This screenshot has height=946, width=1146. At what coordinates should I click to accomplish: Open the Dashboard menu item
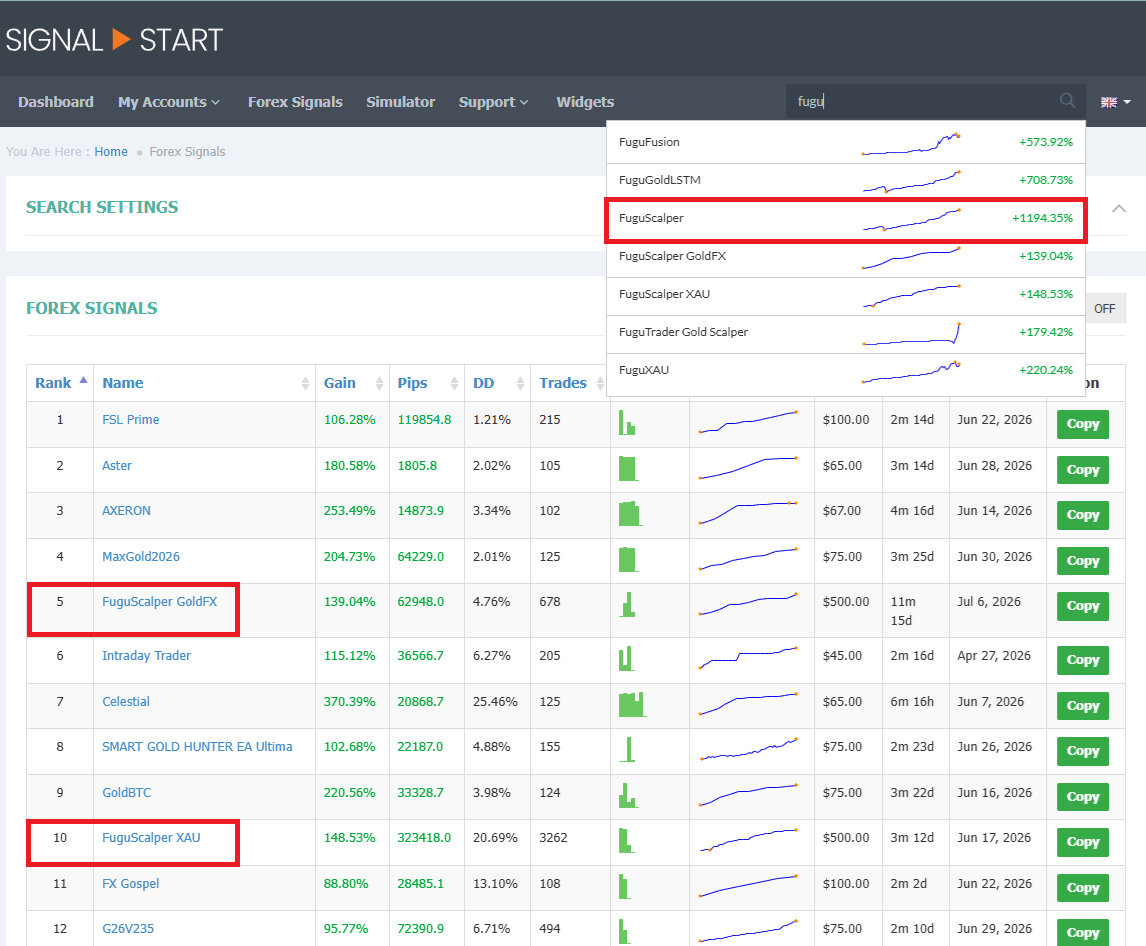[x=56, y=102]
